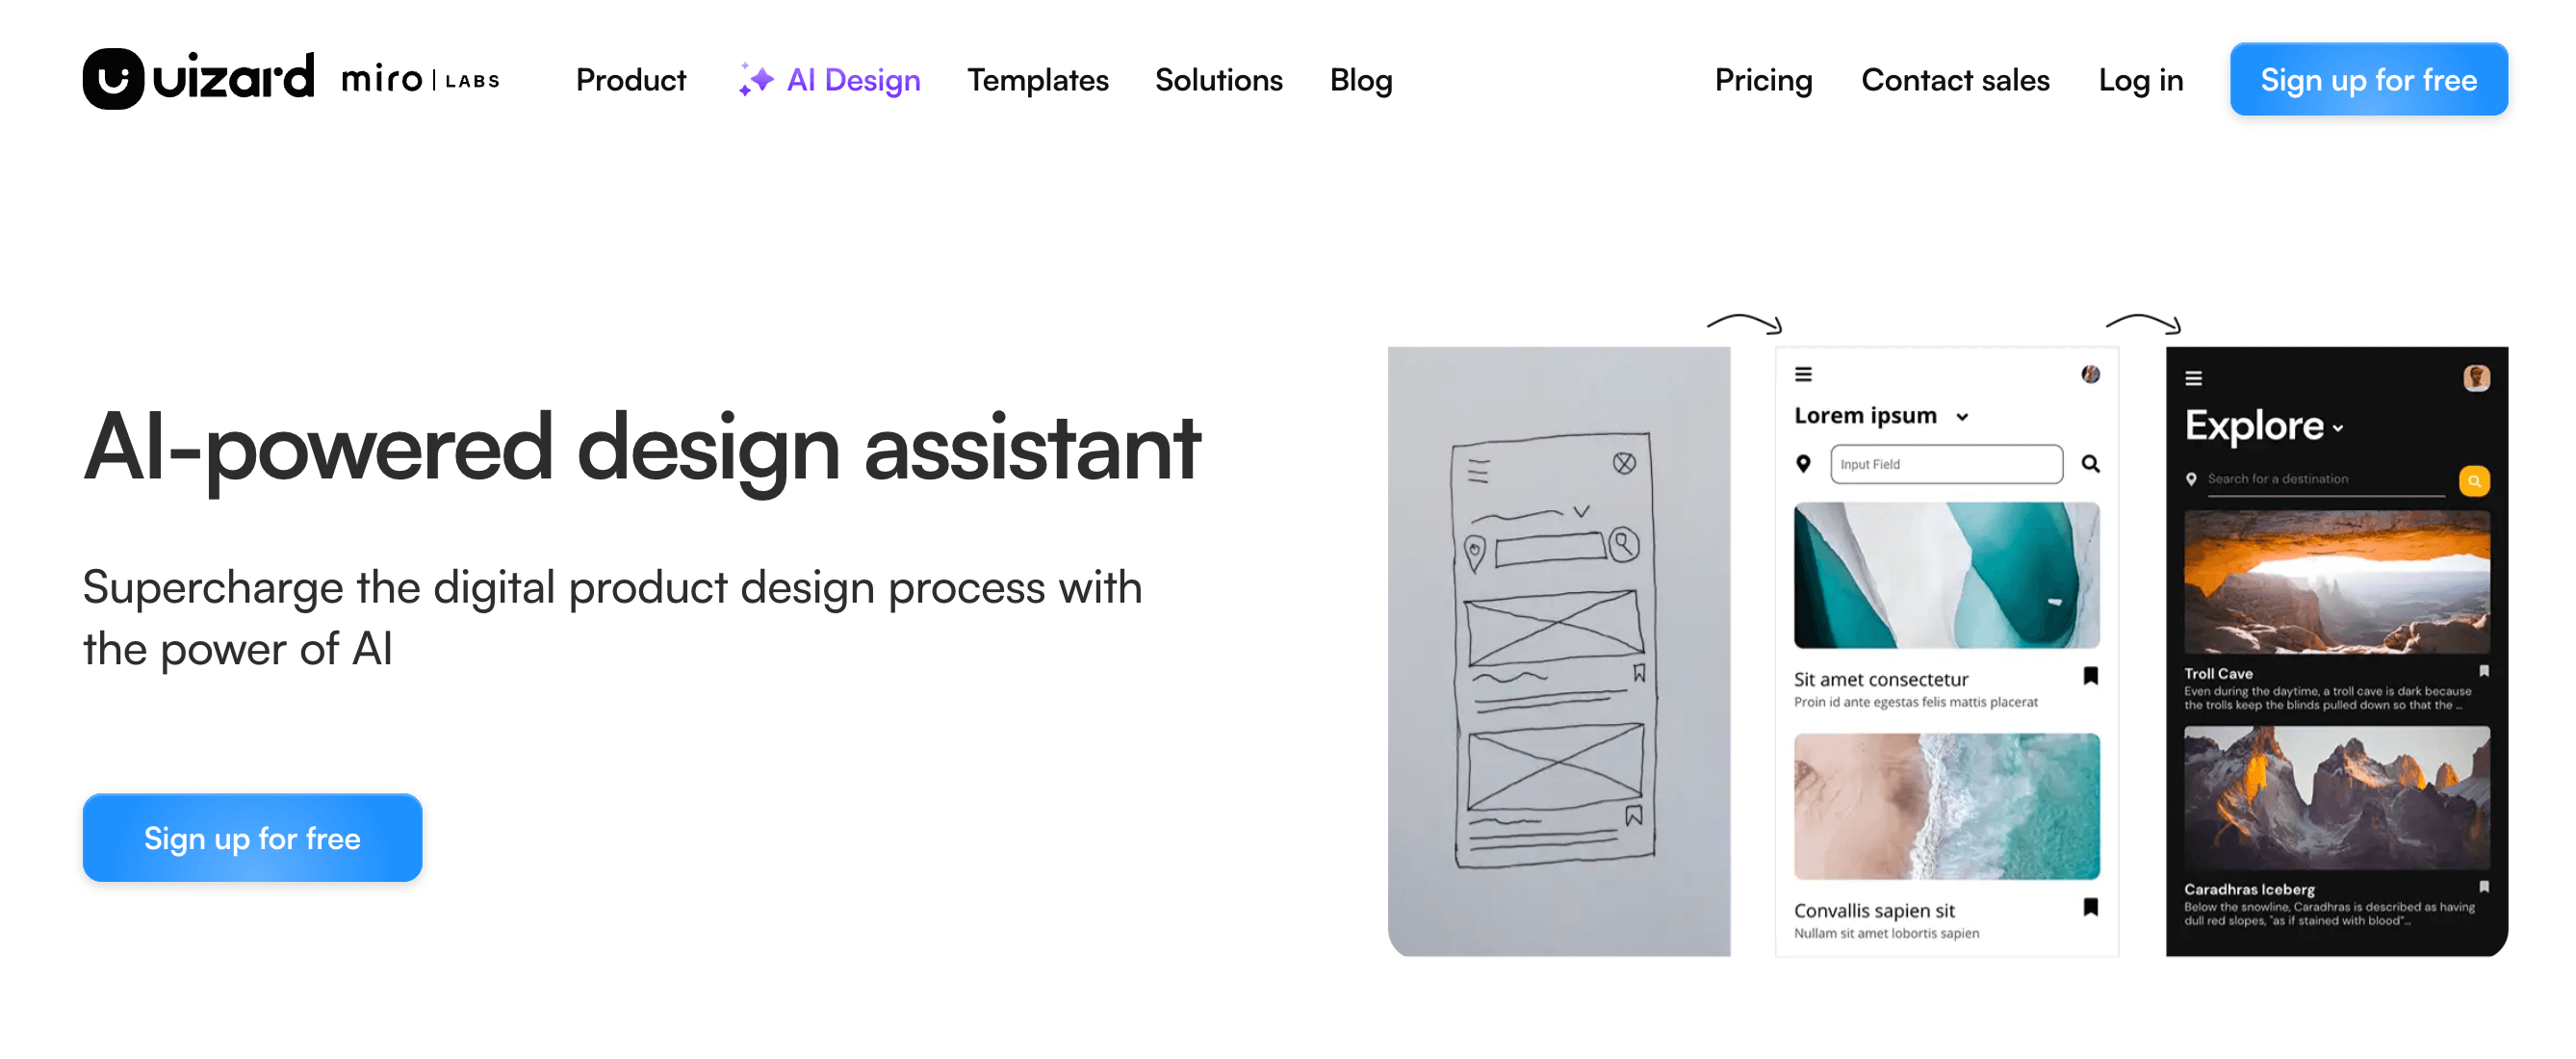
Task: Click the location pin in light mockup
Action: pos(1803,464)
